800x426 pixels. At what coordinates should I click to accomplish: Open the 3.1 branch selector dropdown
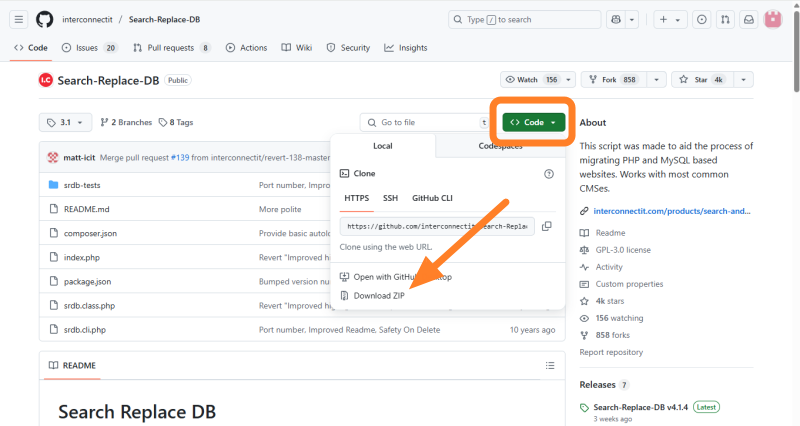pyautogui.click(x=65, y=122)
